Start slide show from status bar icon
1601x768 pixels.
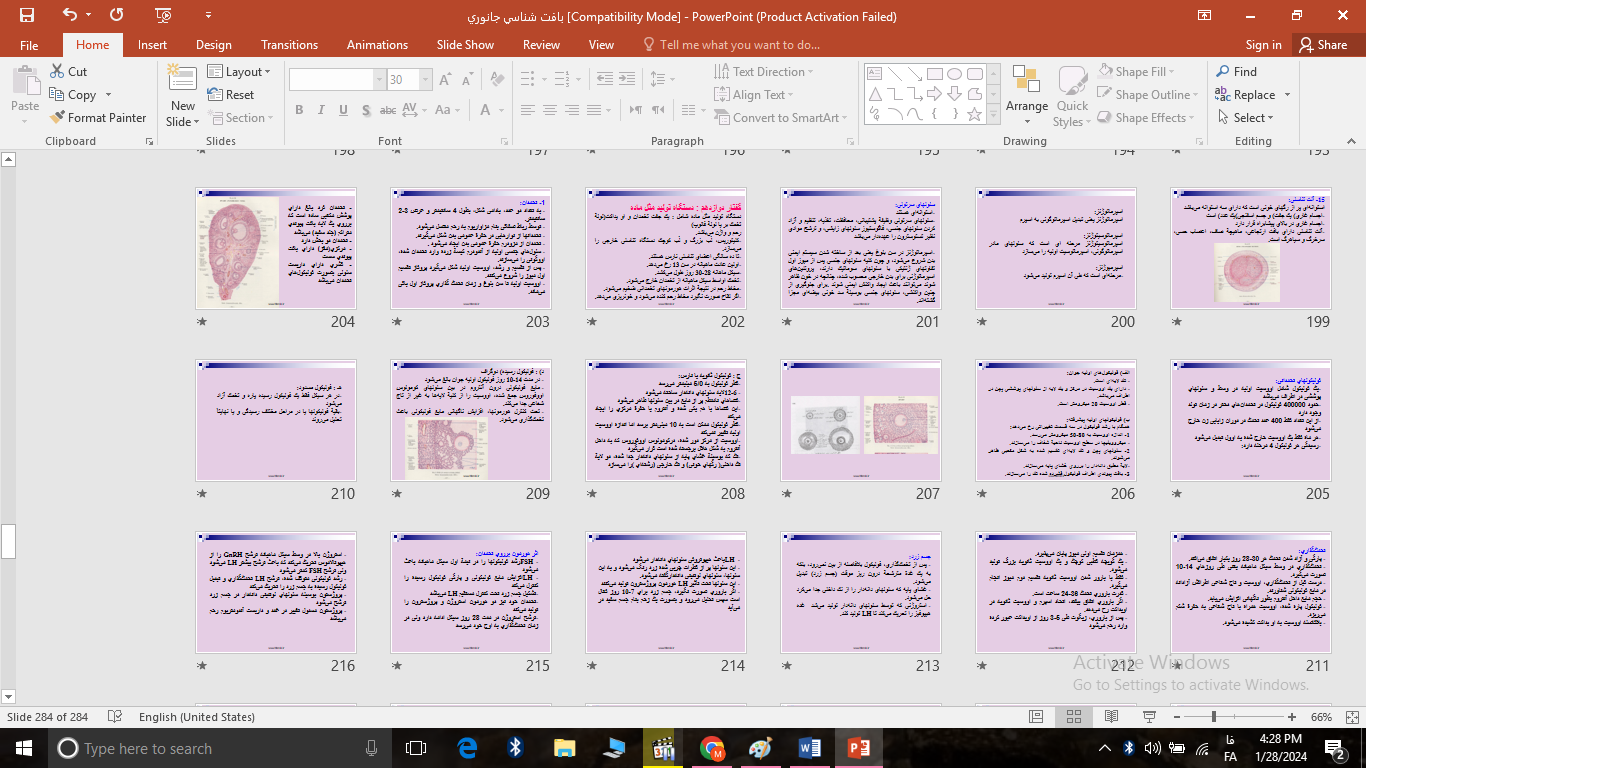(1149, 717)
